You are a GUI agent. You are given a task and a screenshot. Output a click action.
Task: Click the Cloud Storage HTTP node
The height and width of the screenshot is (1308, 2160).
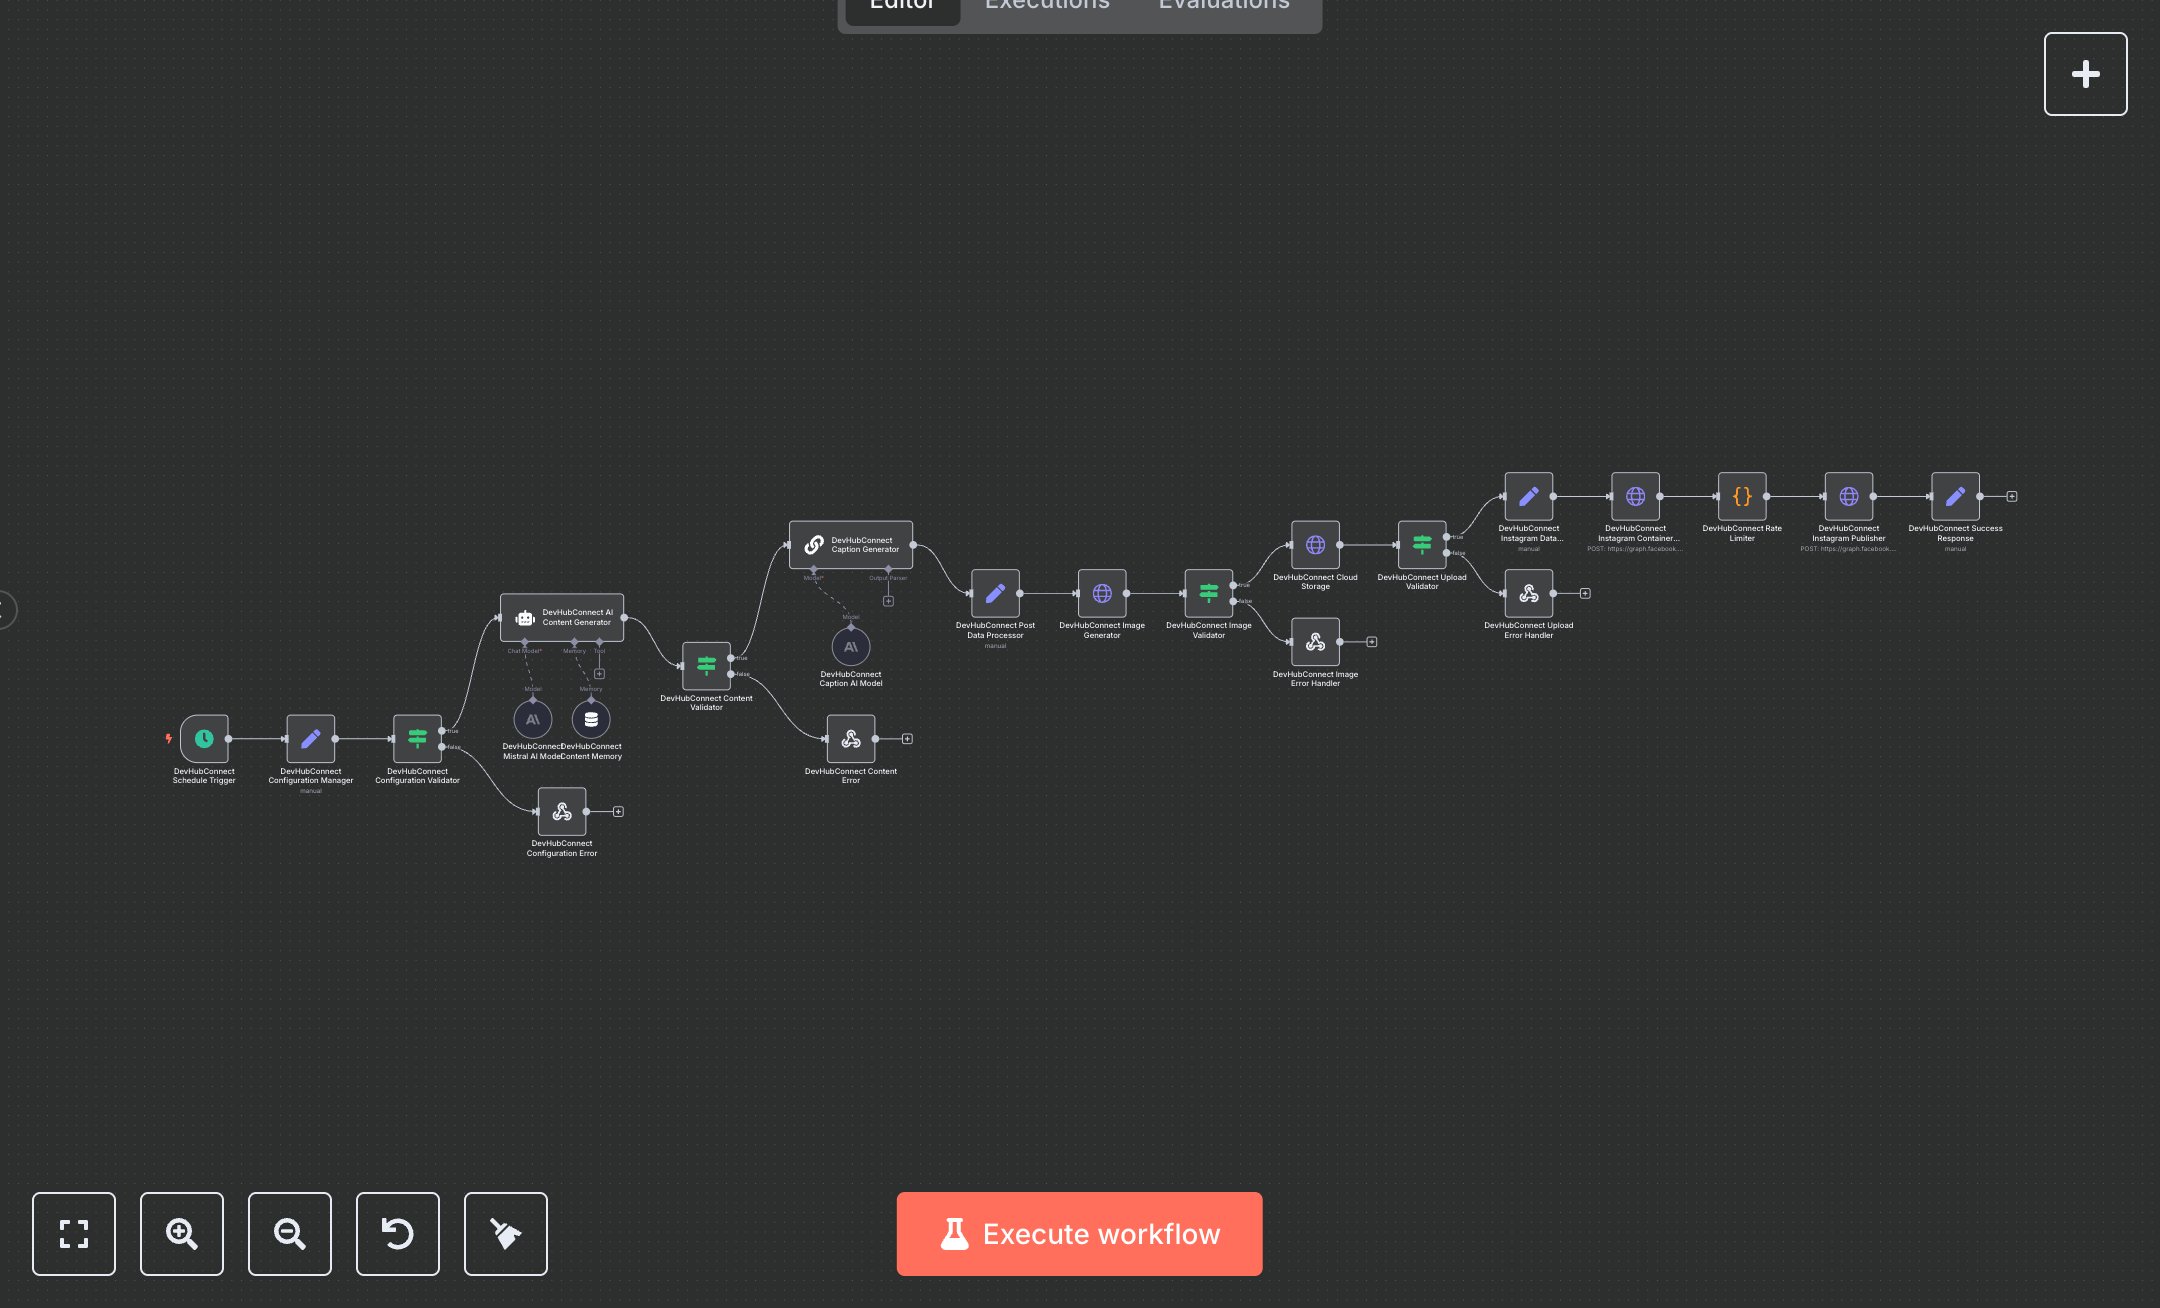click(1315, 545)
